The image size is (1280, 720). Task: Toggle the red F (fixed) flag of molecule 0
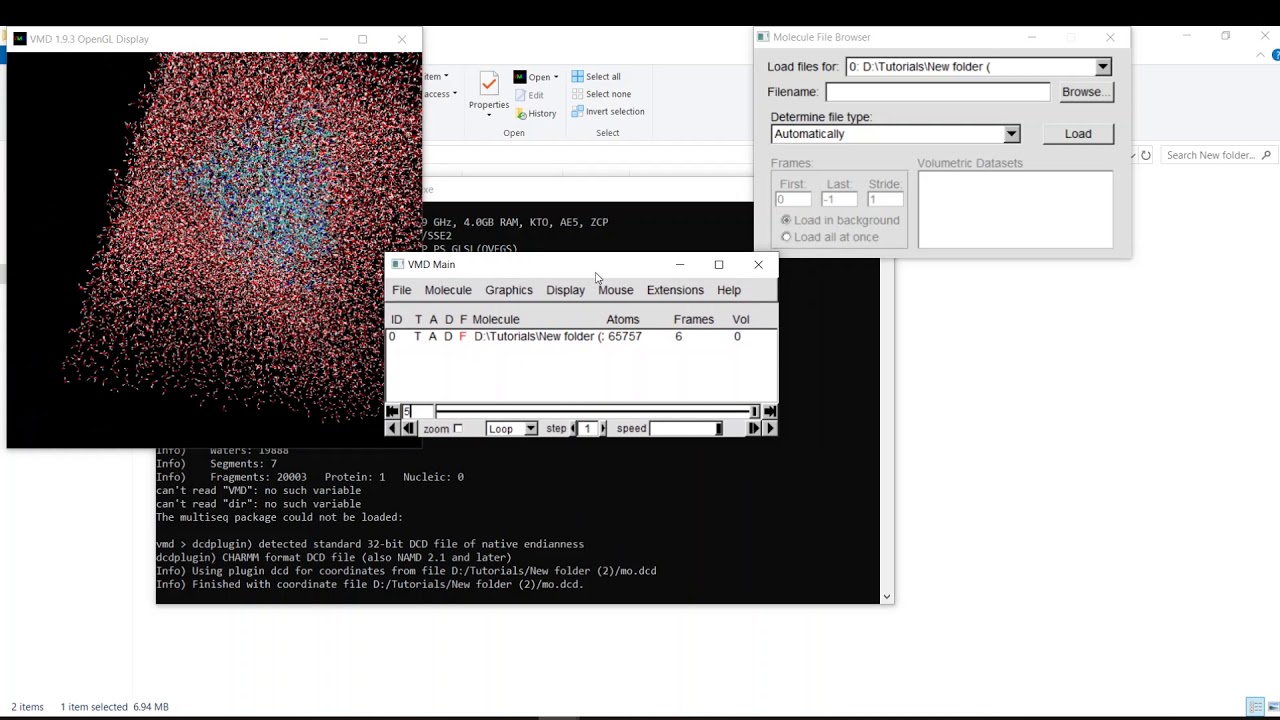tap(462, 336)
